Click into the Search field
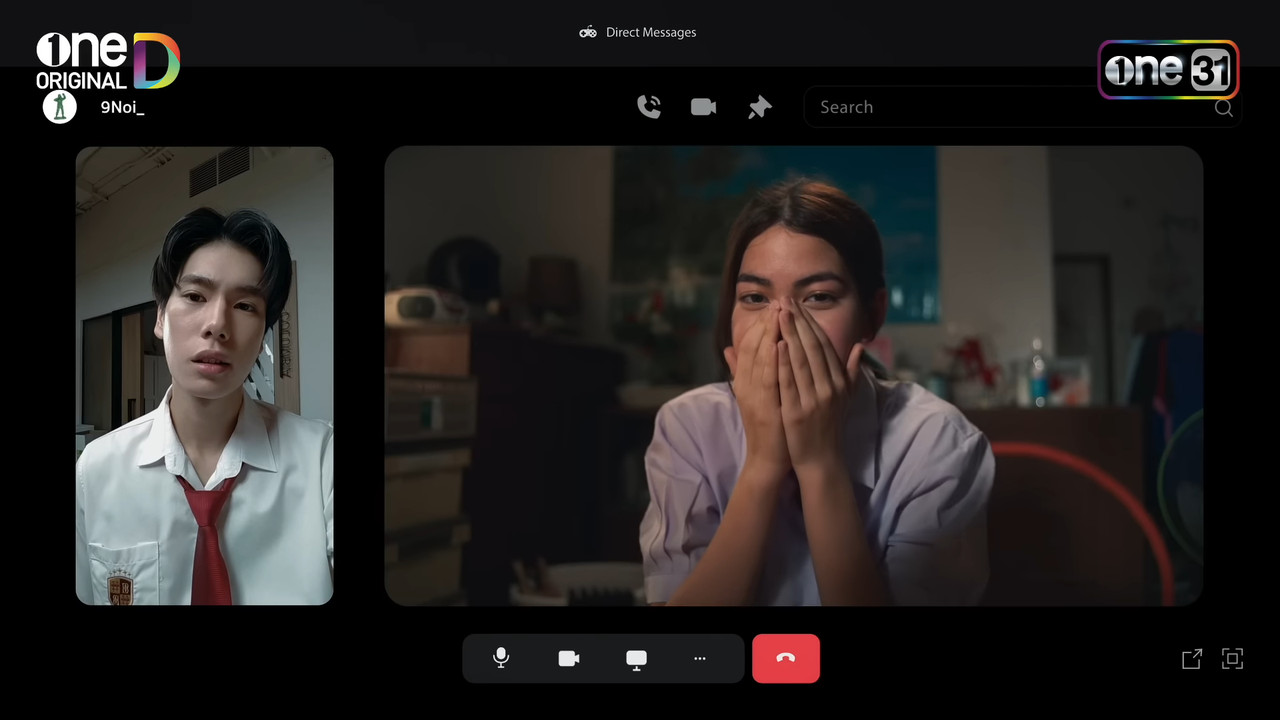The image size is (1280, 720). click(1023, 107)
